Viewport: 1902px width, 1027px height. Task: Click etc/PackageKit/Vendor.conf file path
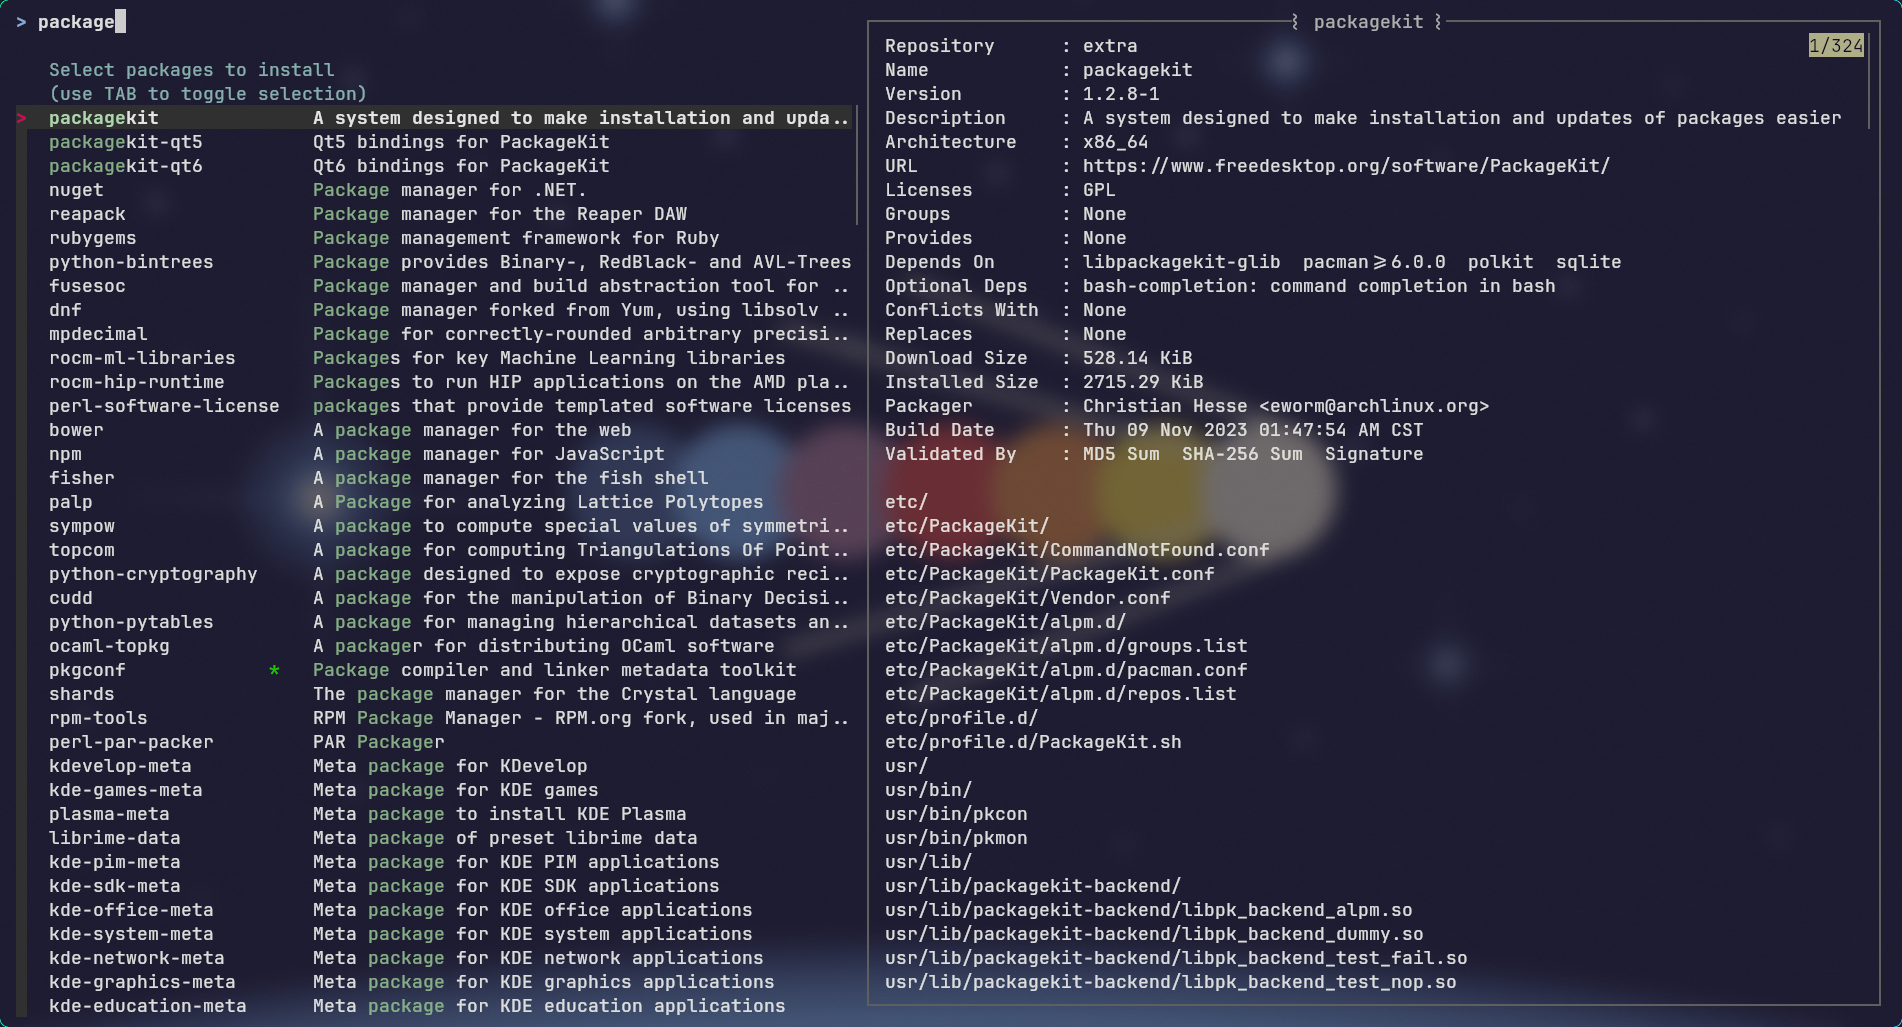[x=1027, y=598]
